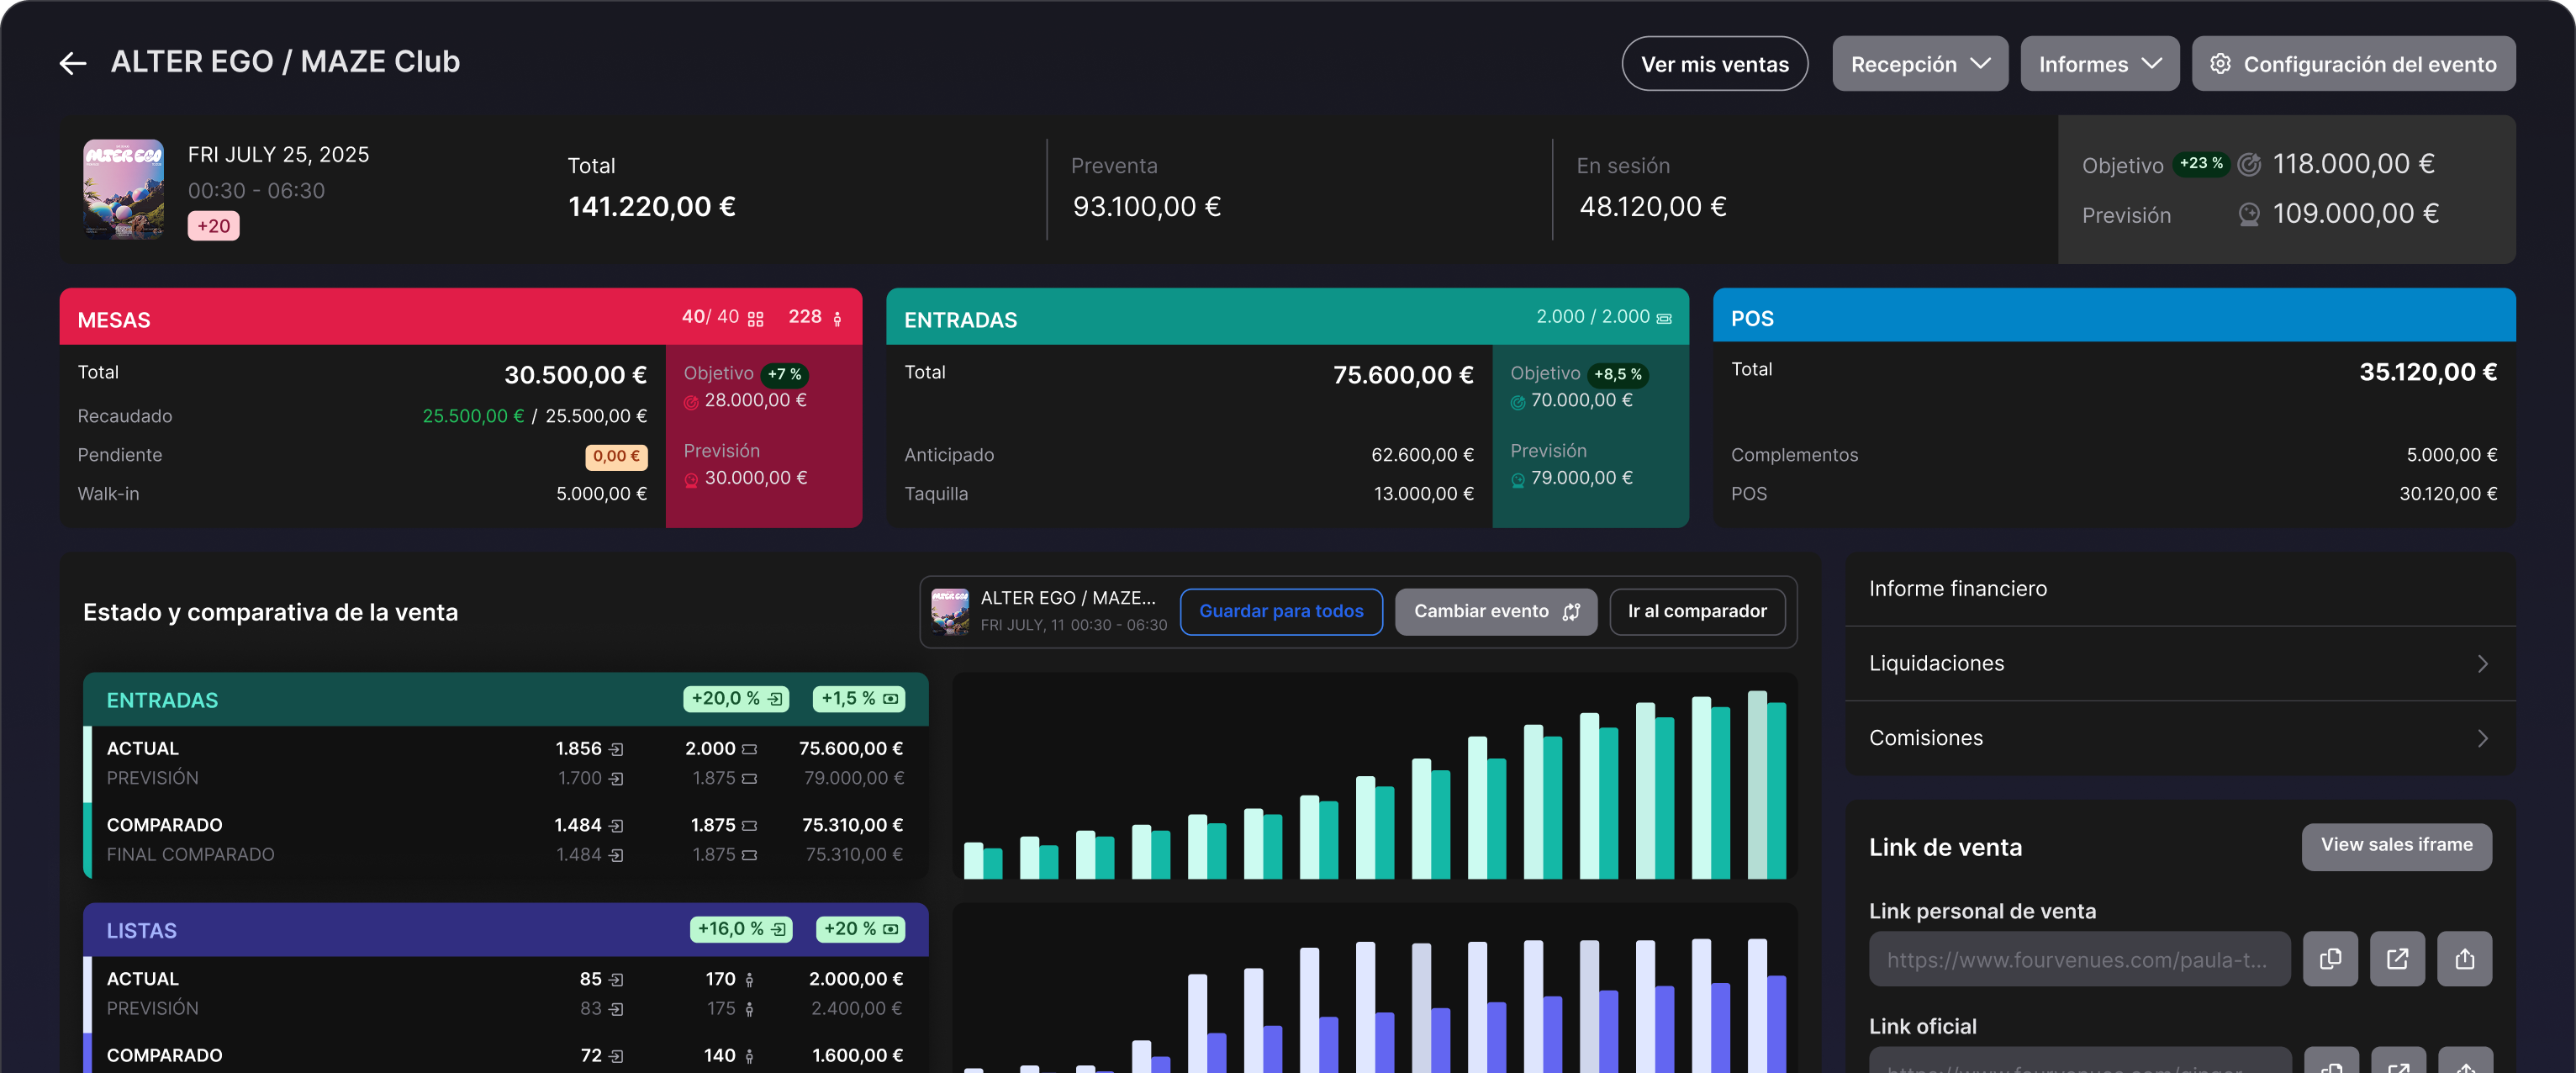
Task: Open the Comisiones menu item
Action: [x=2180, y=738]
